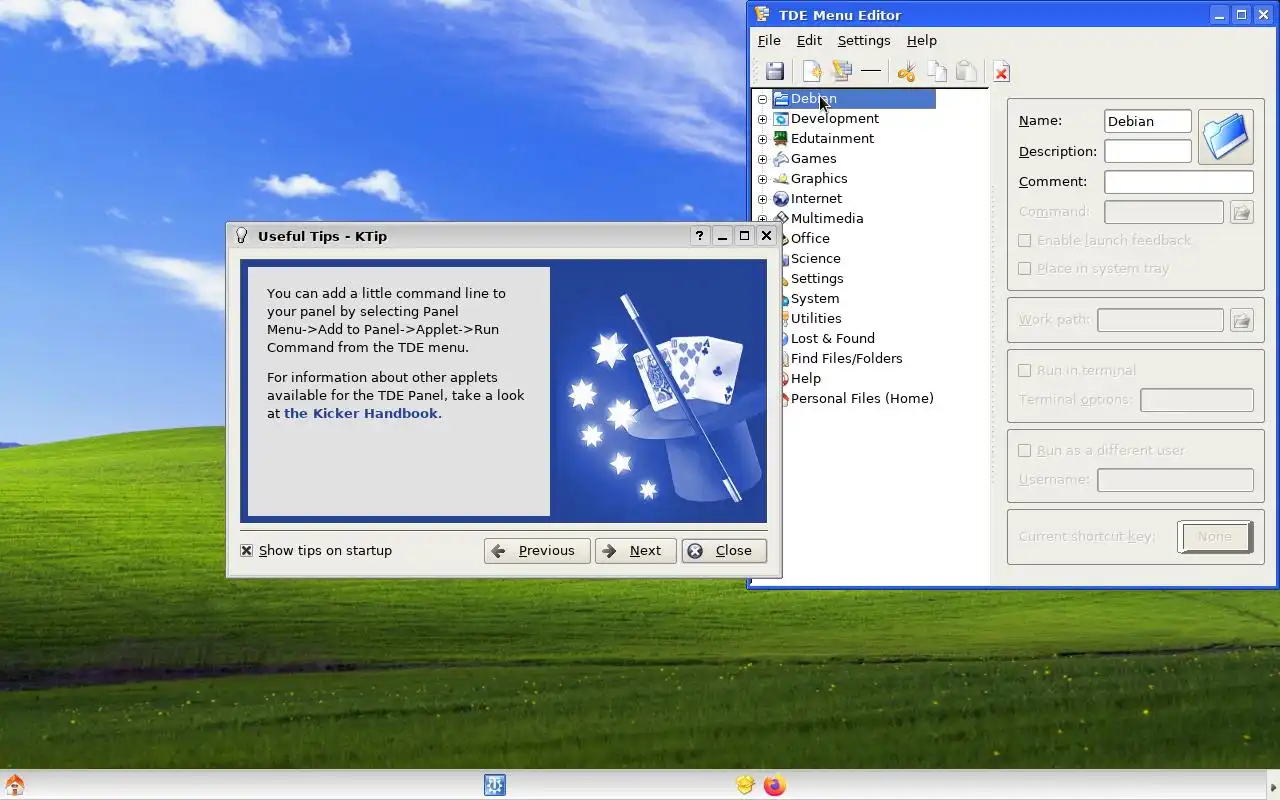Click the Debian folder icon in tree
Screen dimensions: 1280x800
pos(781,99)
